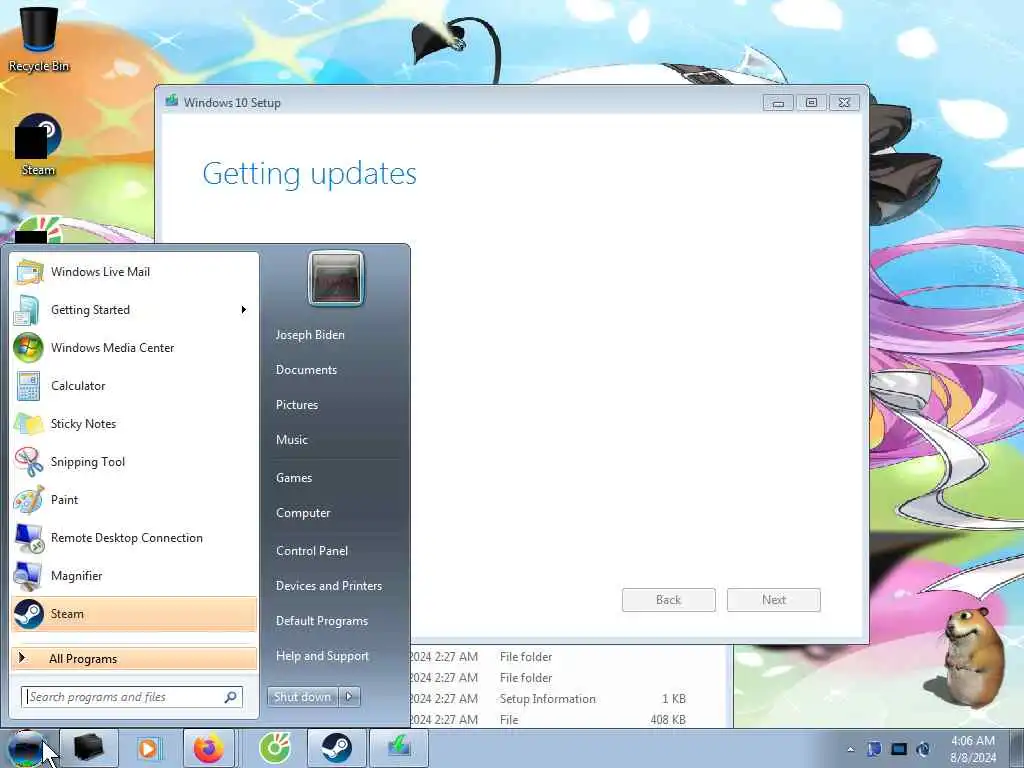
Task: Switch to Windows 10 Setup taskbar button
Action: tap(399, 748)
